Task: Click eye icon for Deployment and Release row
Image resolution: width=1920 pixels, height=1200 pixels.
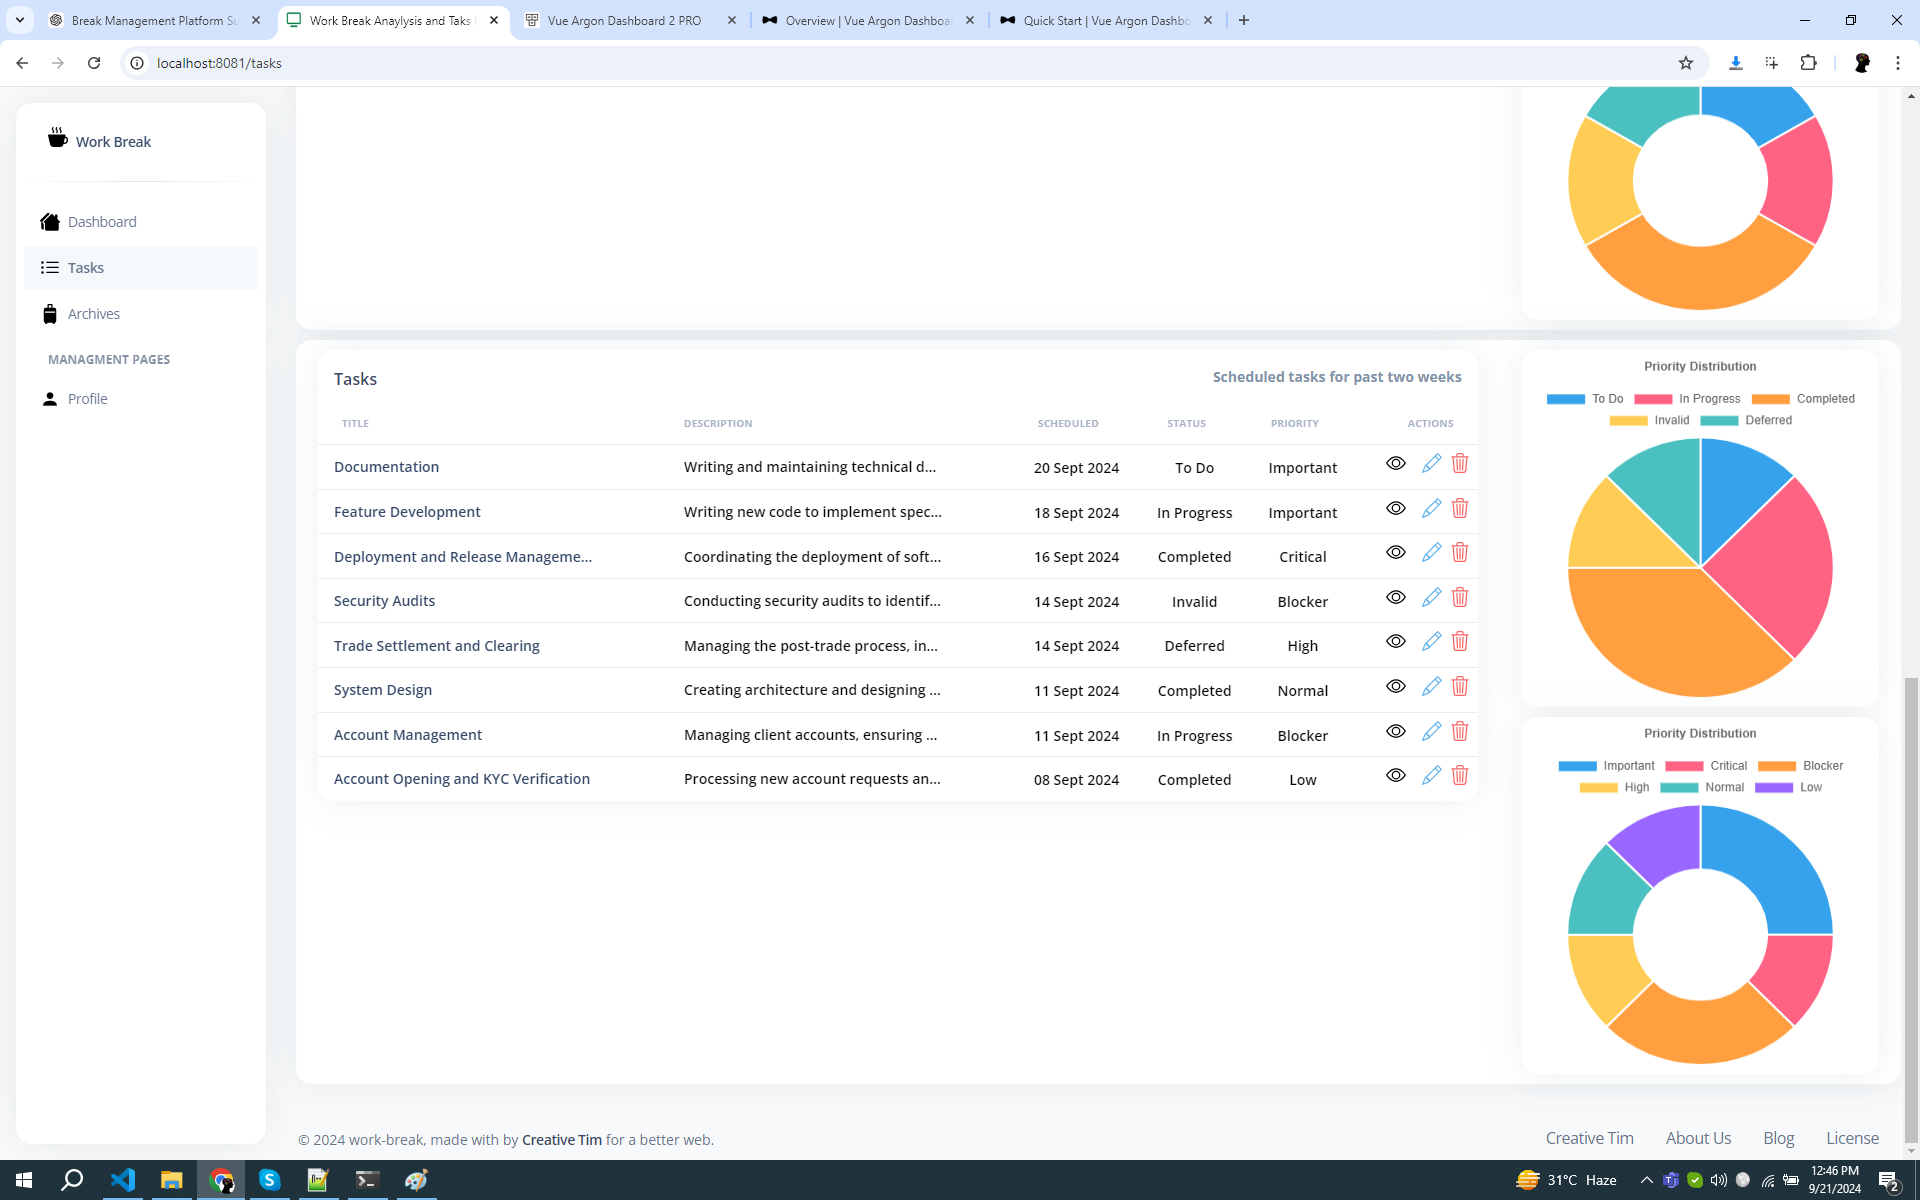Action: click(1396, 553)
